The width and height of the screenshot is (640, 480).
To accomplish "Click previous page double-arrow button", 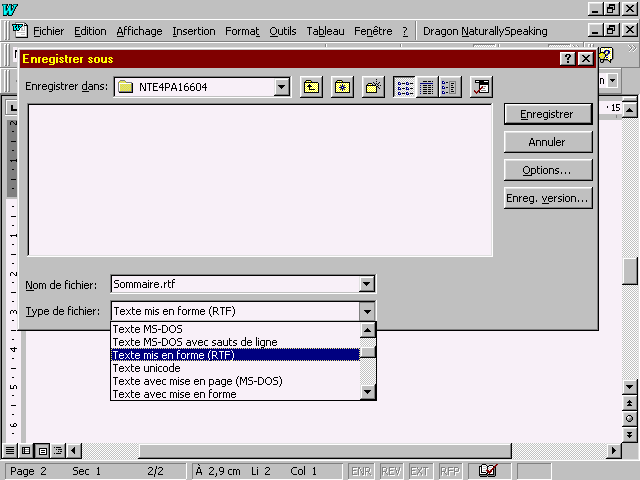I will (x=629, y=403).
